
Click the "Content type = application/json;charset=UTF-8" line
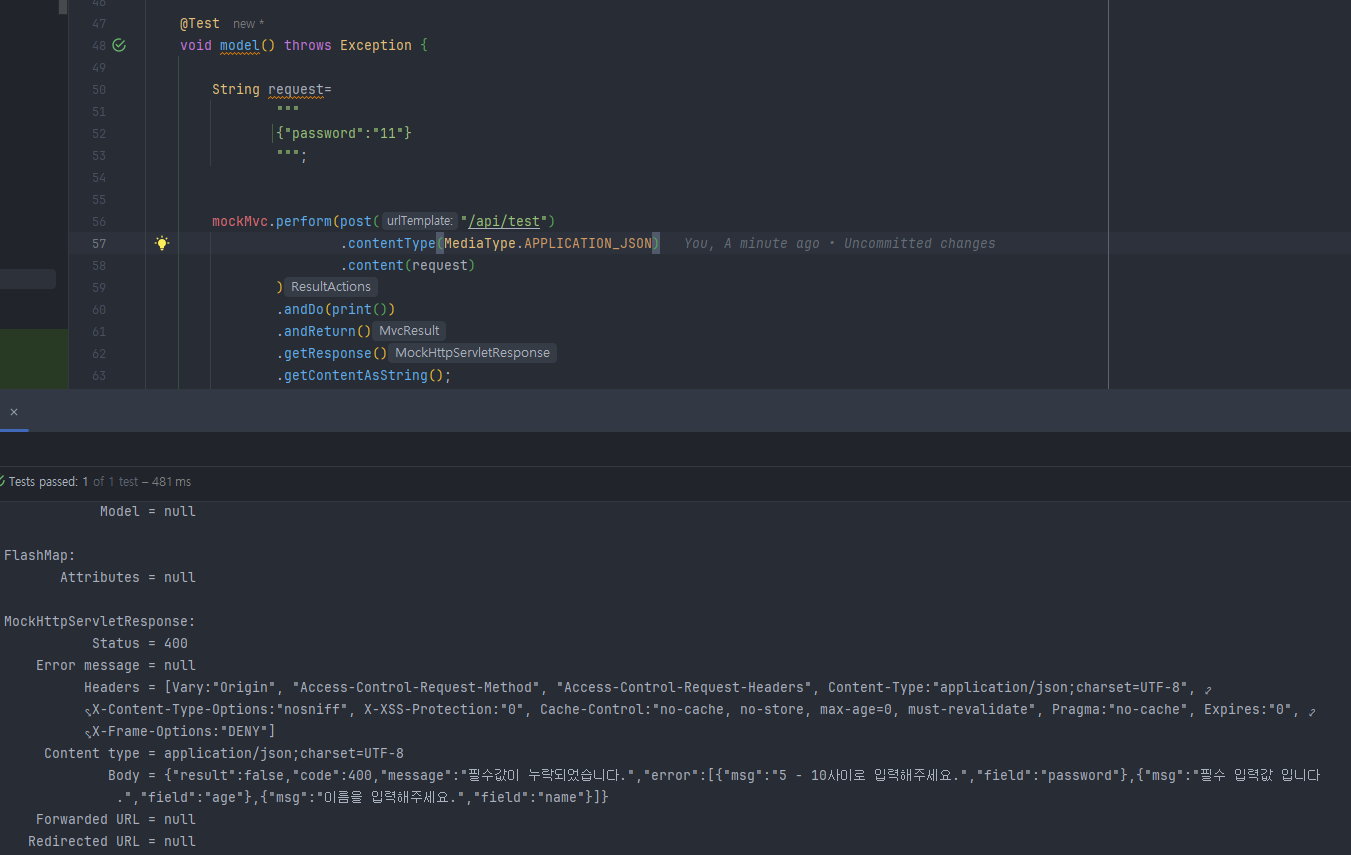coord(224,753)
